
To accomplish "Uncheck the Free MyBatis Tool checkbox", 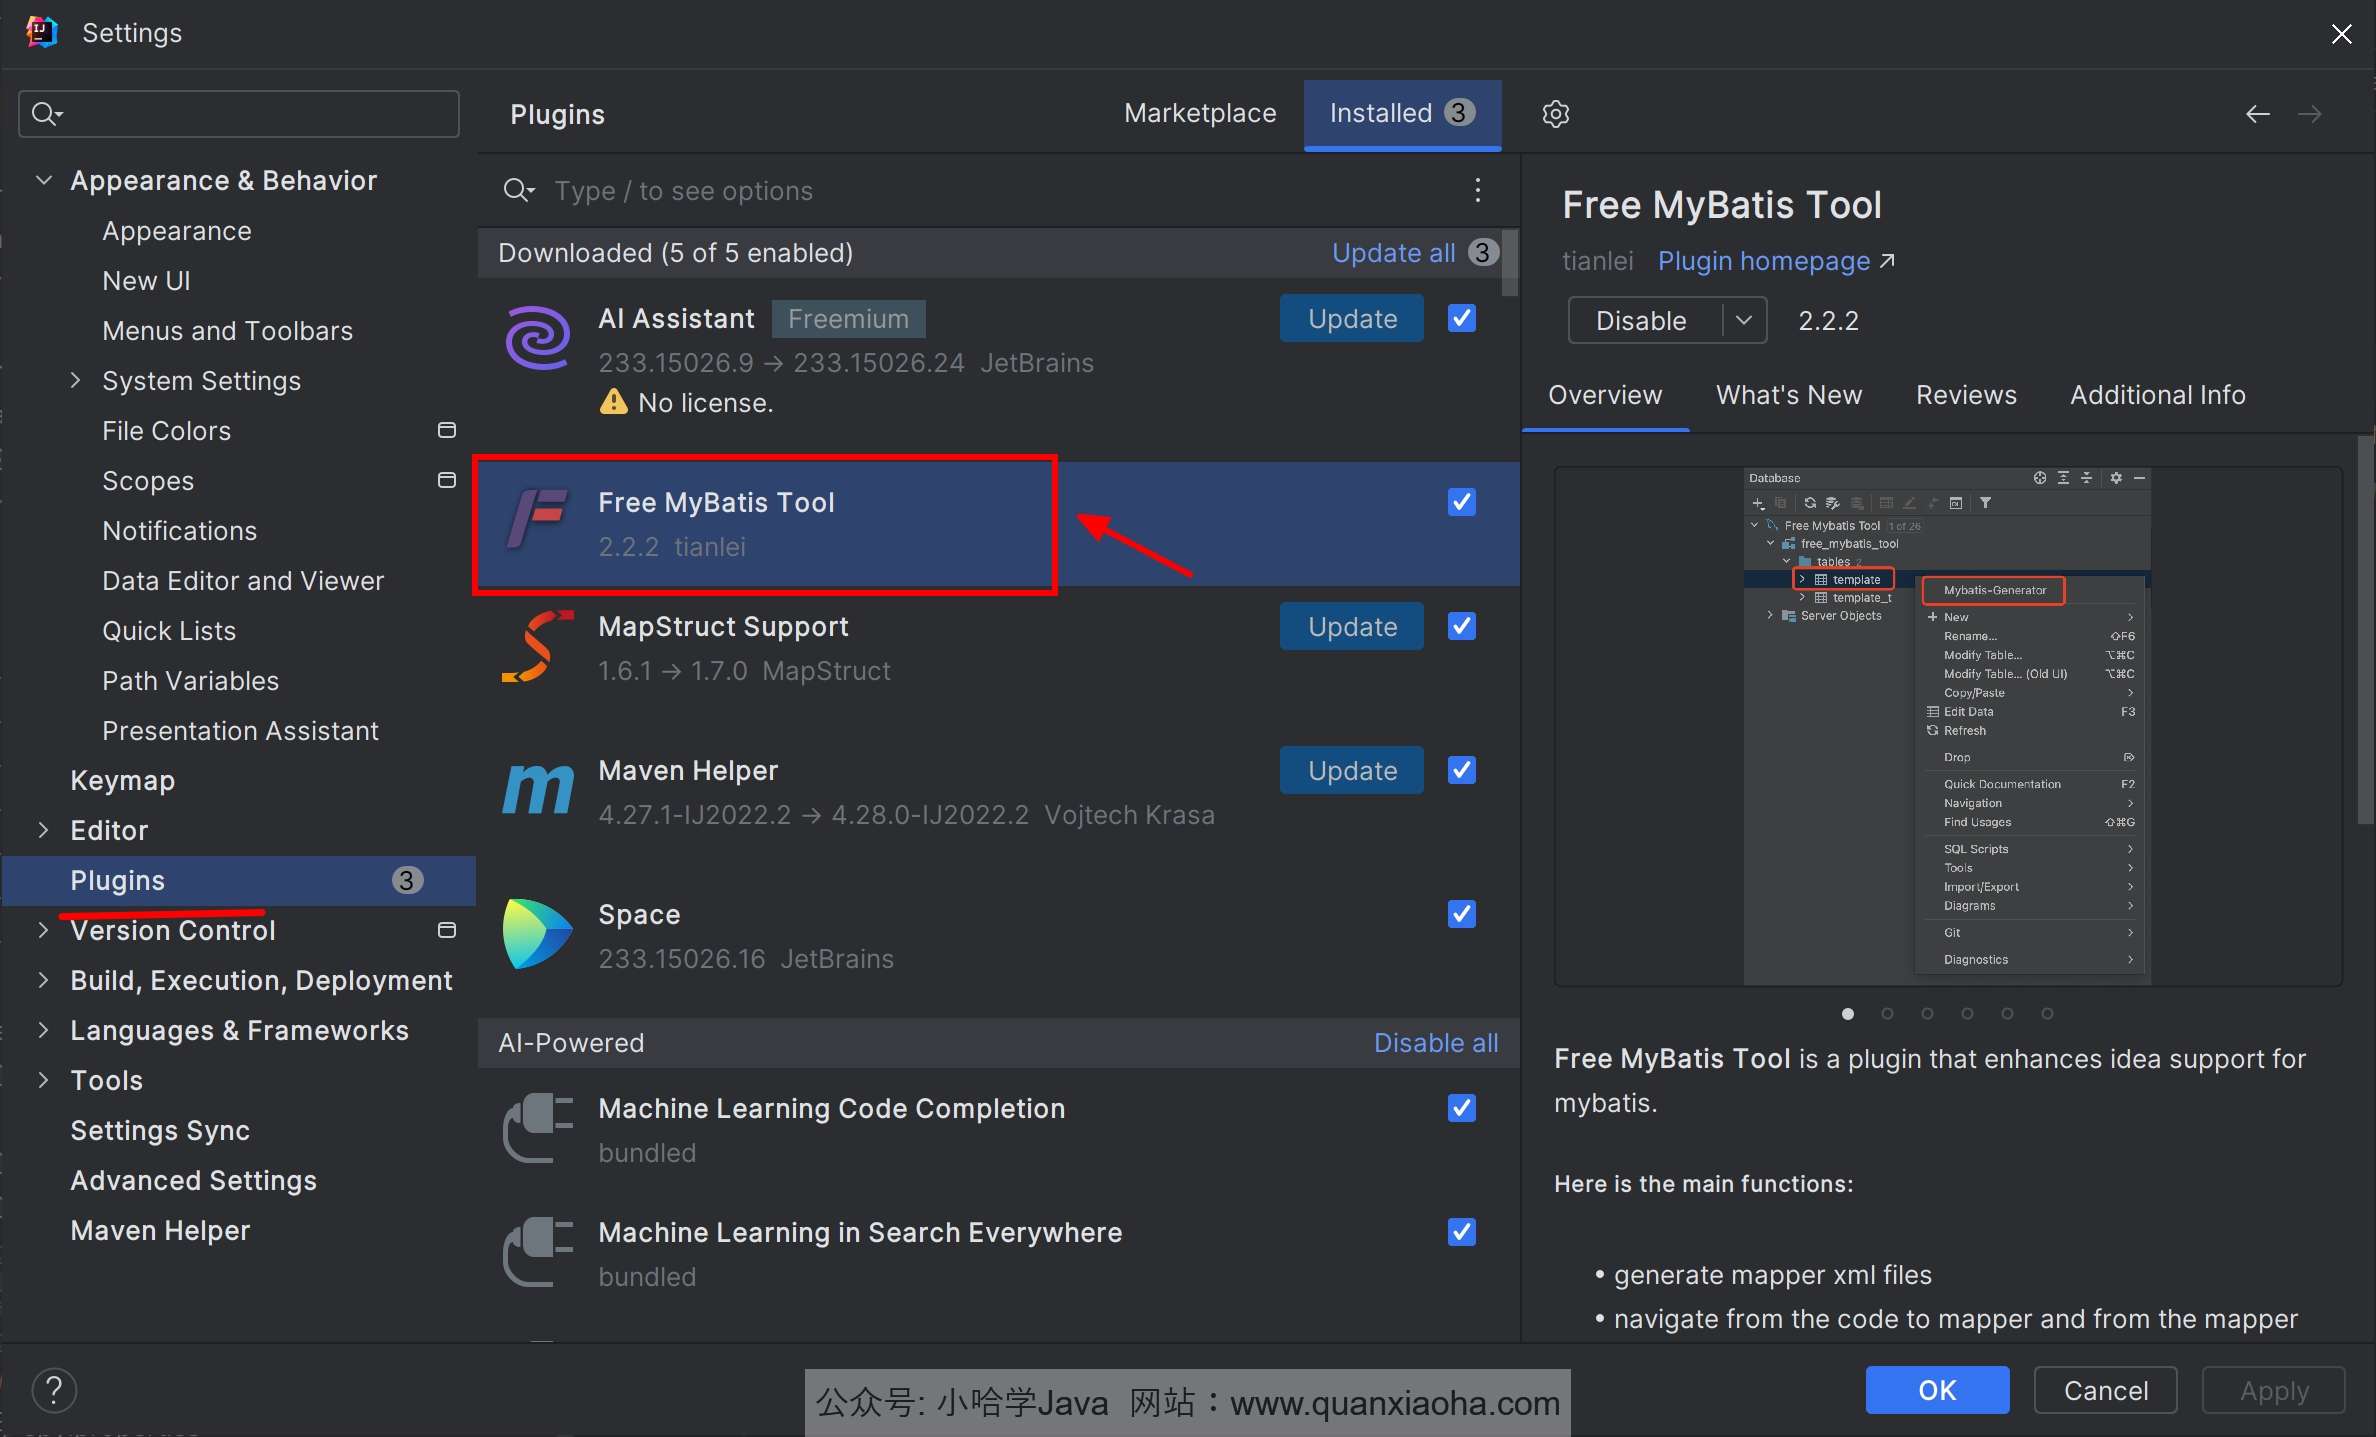I will [x=1461, y=502].
